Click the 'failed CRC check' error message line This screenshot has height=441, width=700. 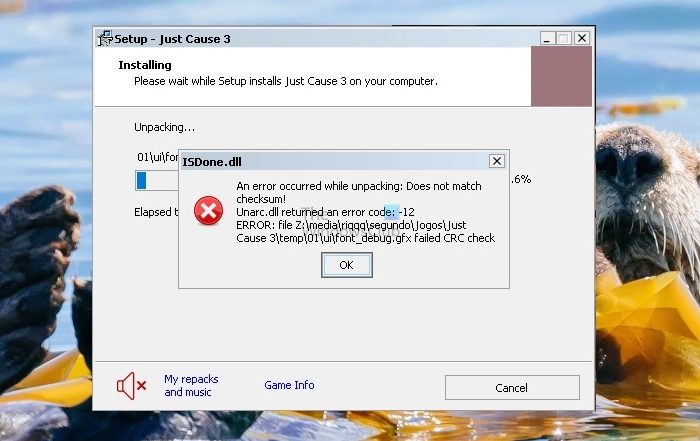pos(366,238)
